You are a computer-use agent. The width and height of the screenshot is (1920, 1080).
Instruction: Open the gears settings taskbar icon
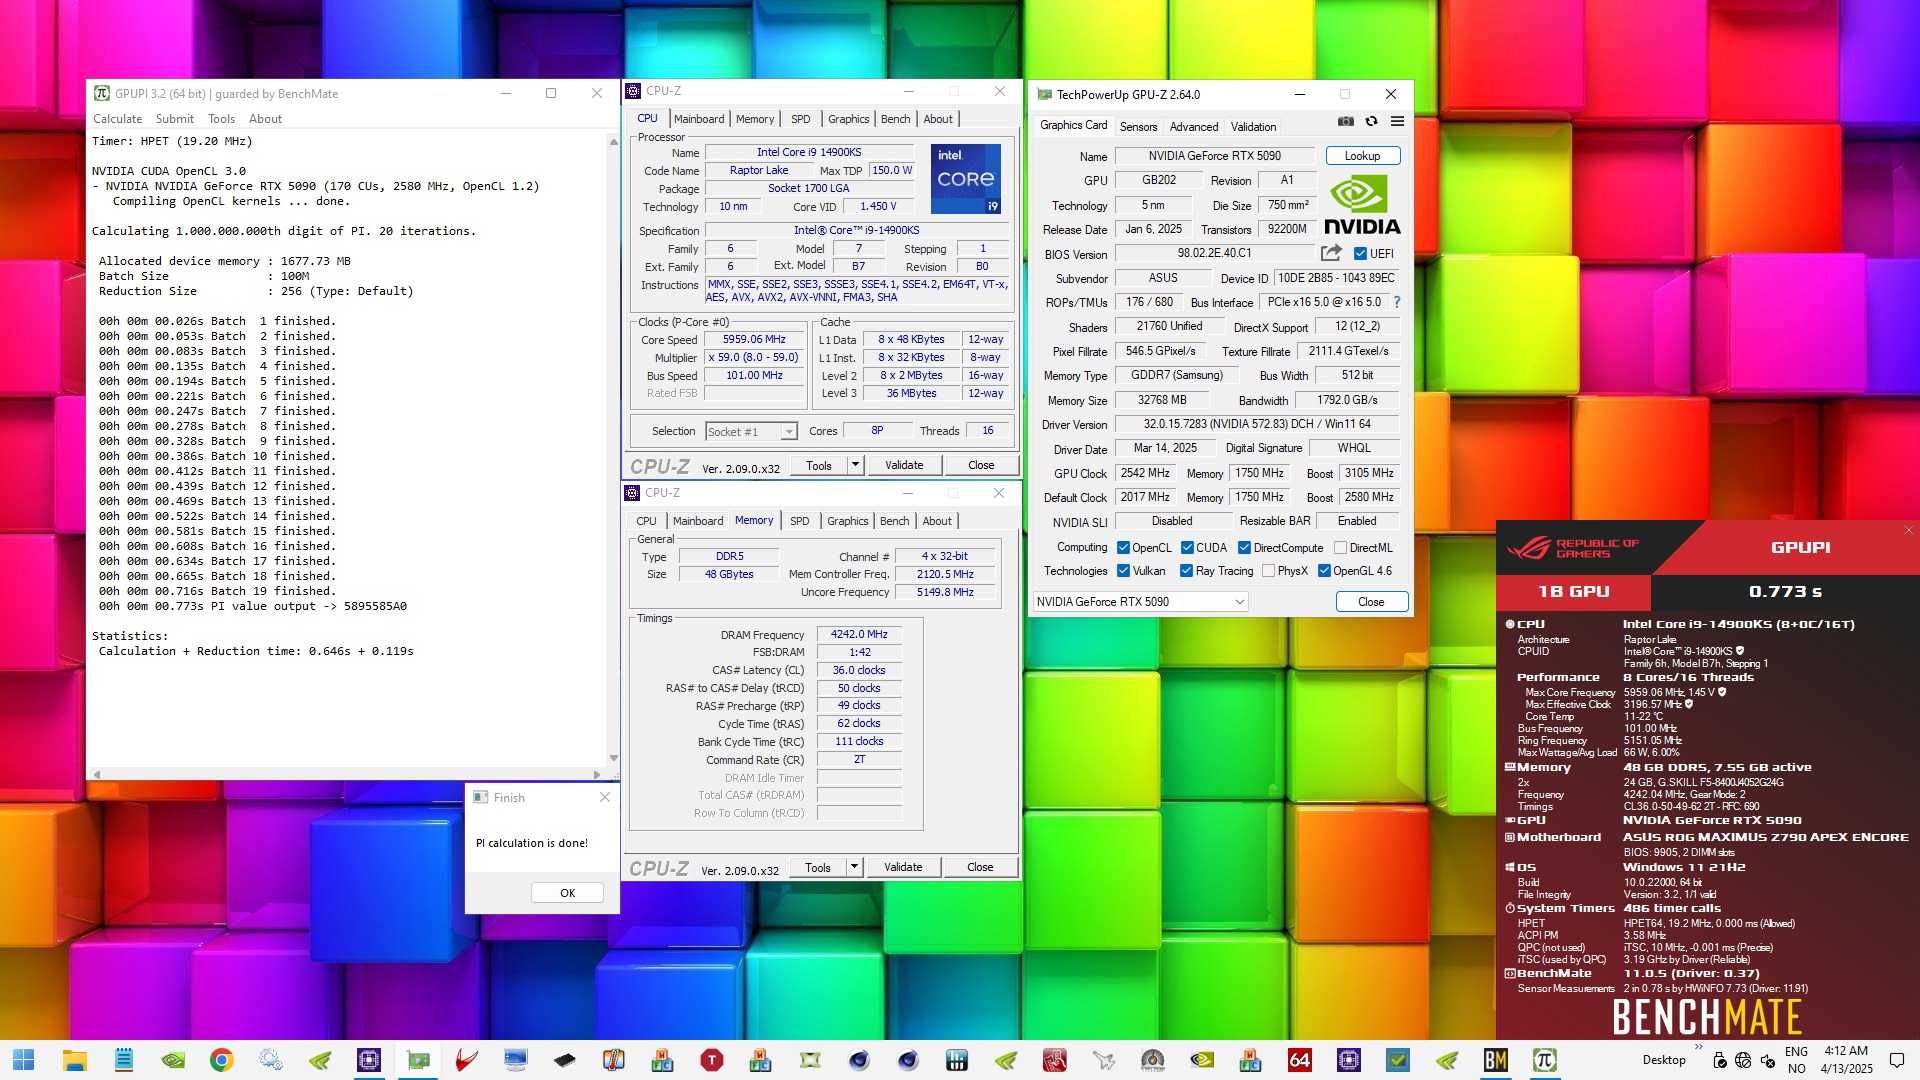(271, 1060)
